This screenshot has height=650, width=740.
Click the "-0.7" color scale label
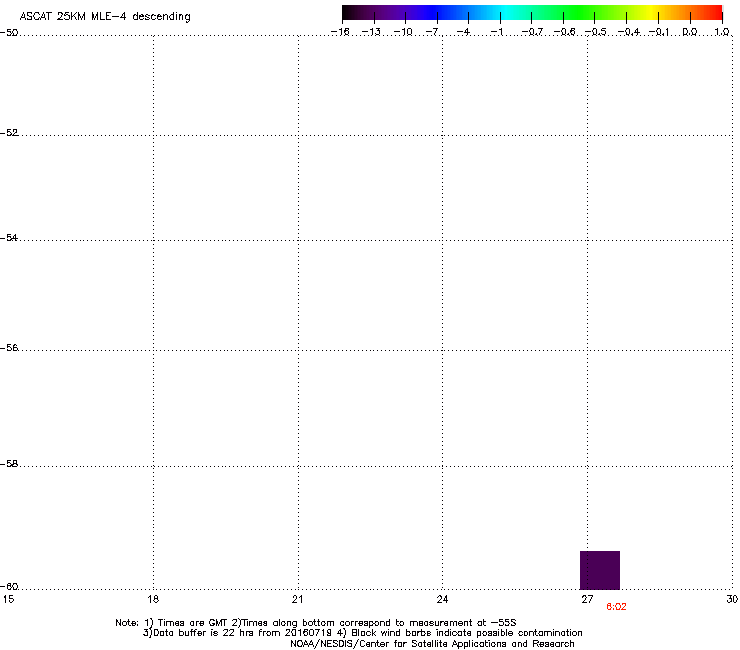pos(532,32)
